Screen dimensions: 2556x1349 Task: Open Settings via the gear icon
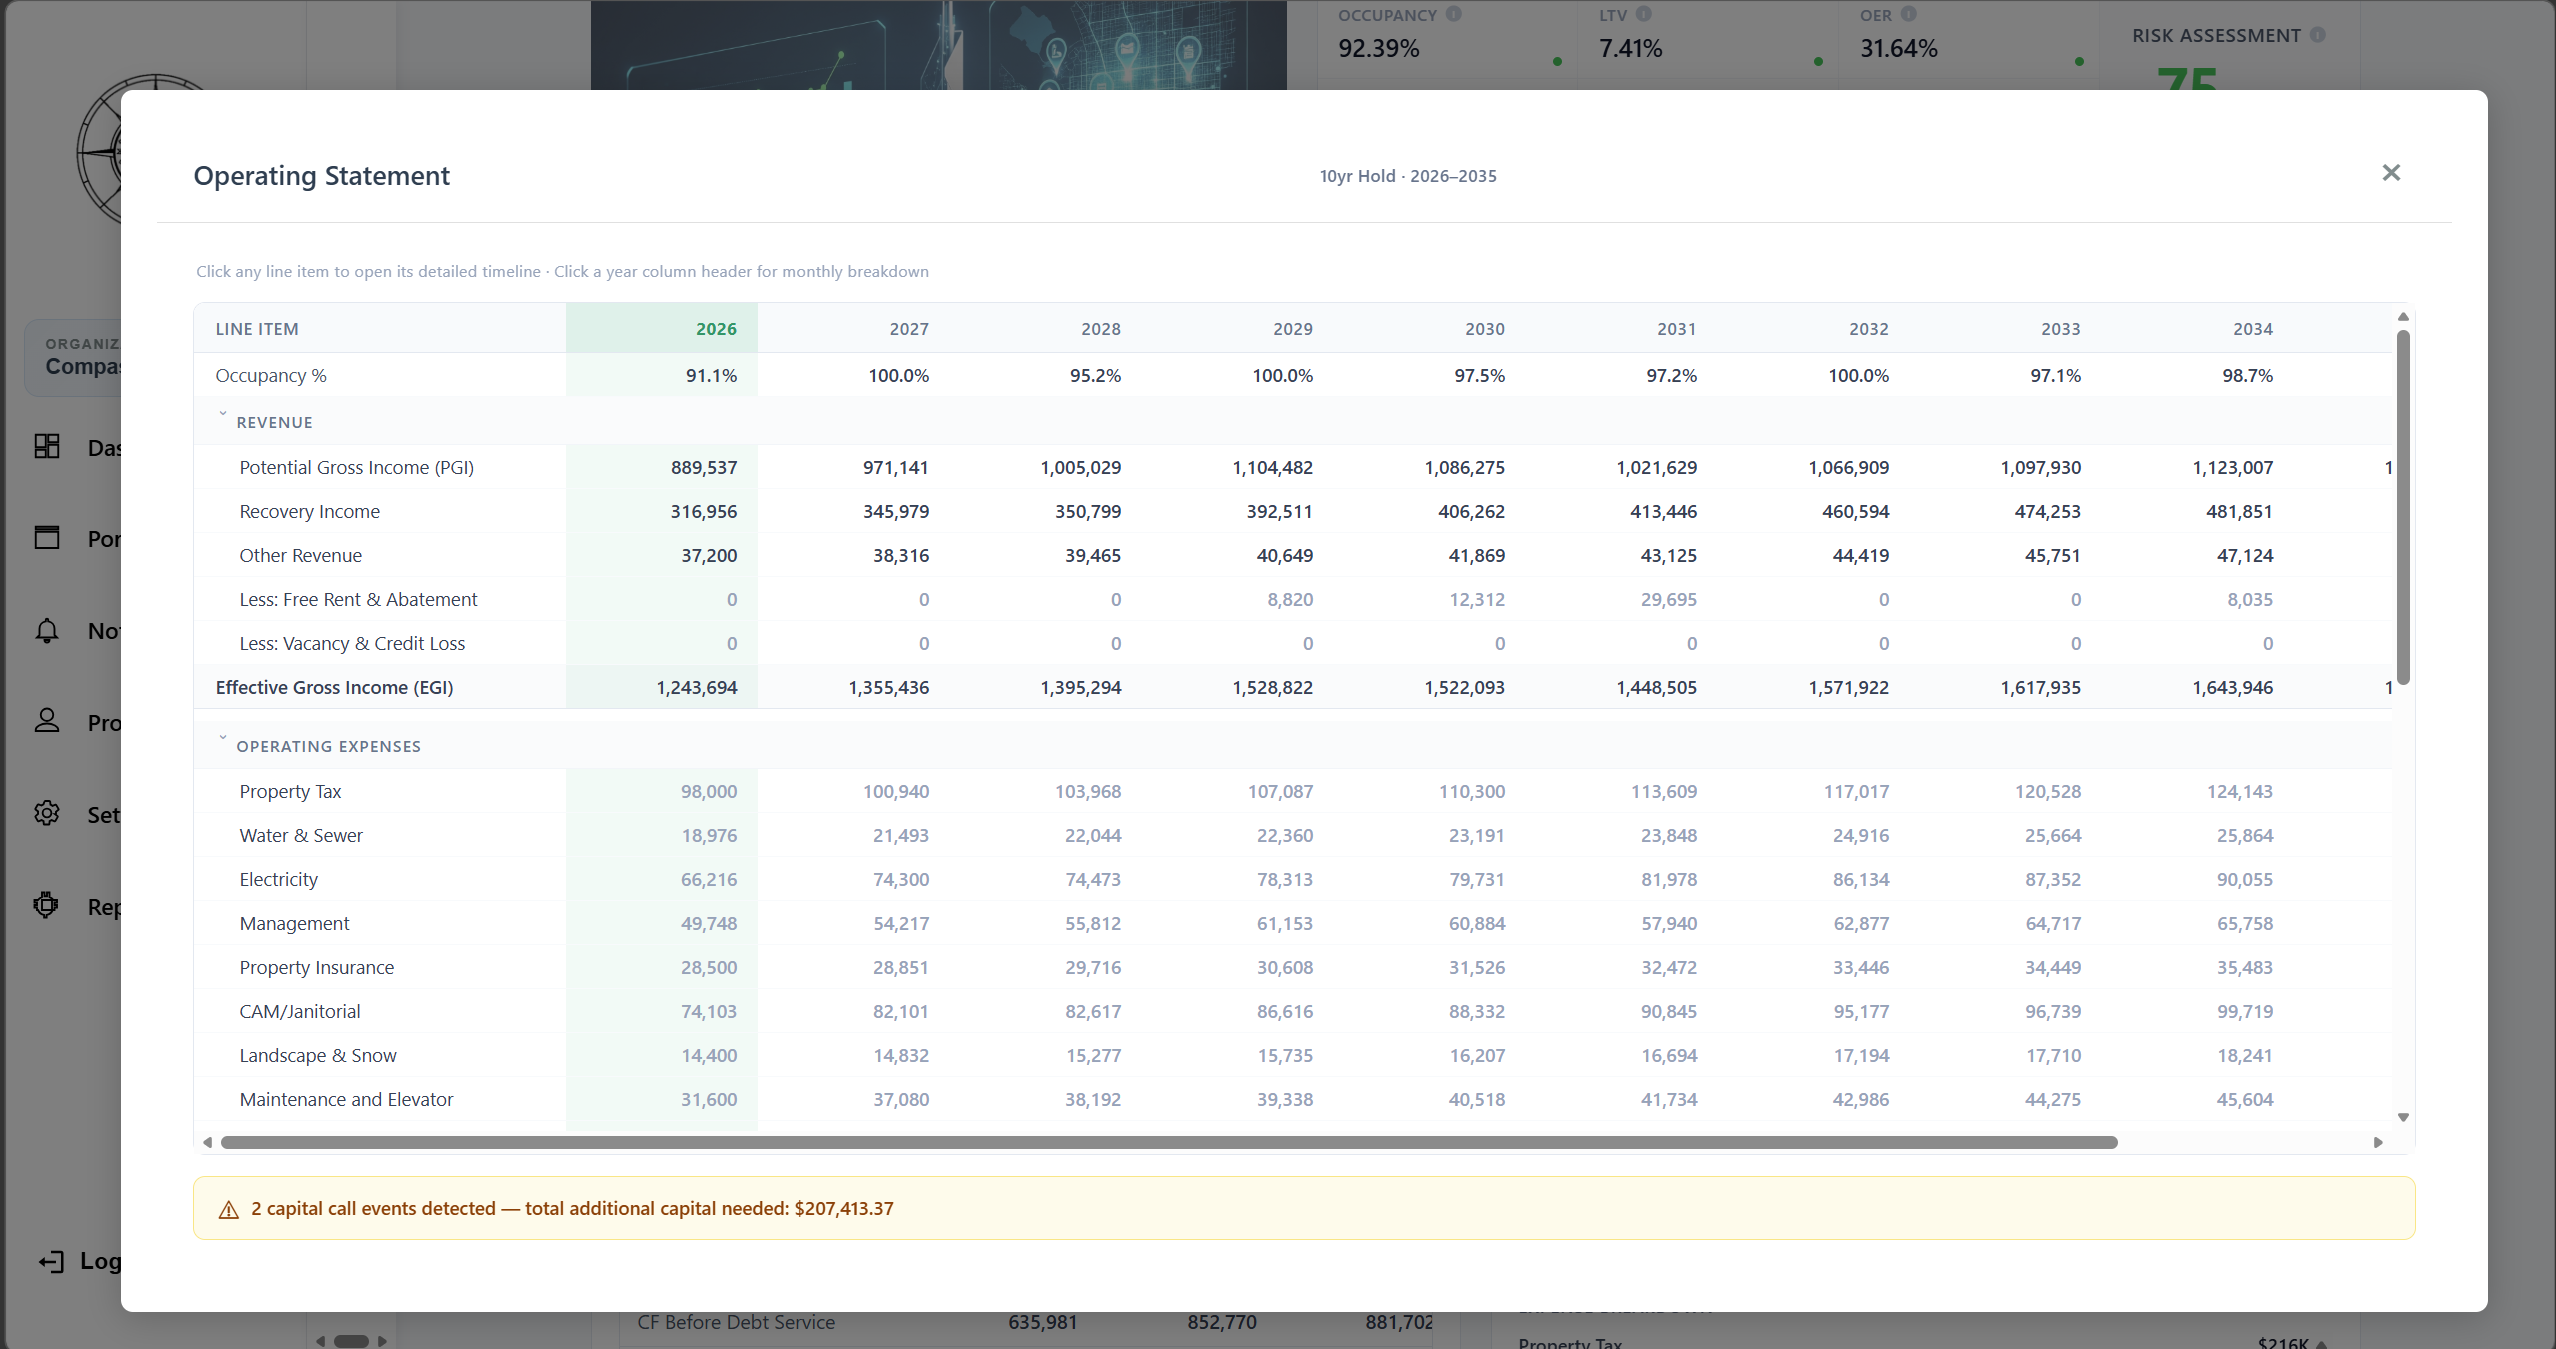click(47, 813)
